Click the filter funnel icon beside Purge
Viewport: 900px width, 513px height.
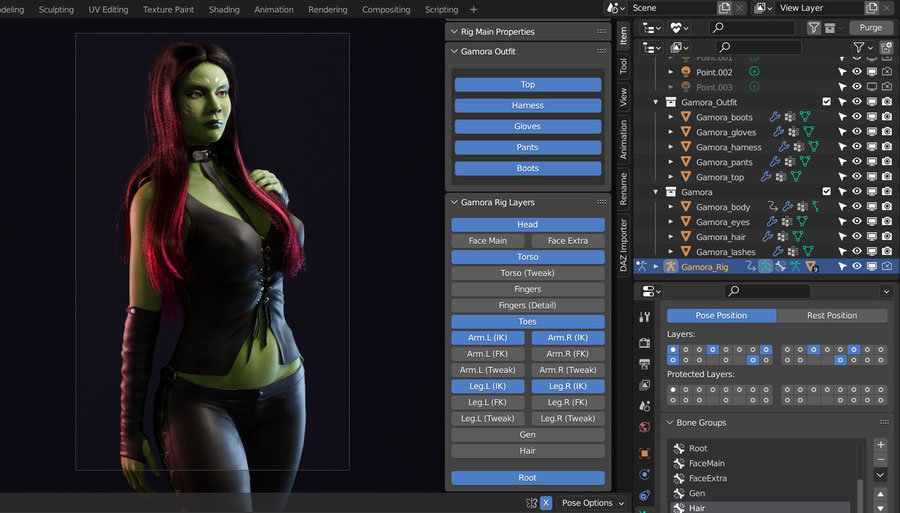813,27
